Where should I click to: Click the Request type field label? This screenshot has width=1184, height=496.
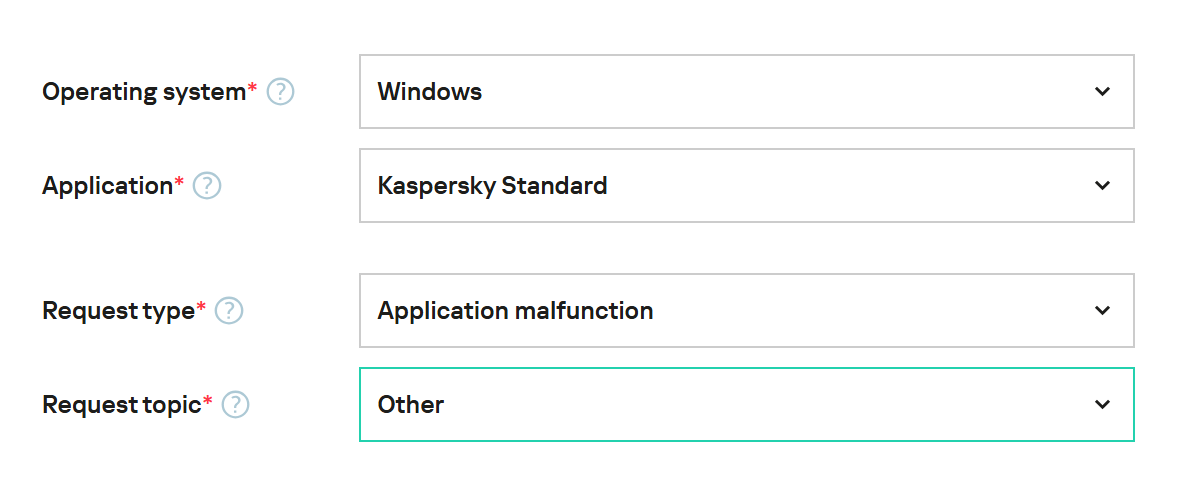[118, 310]
